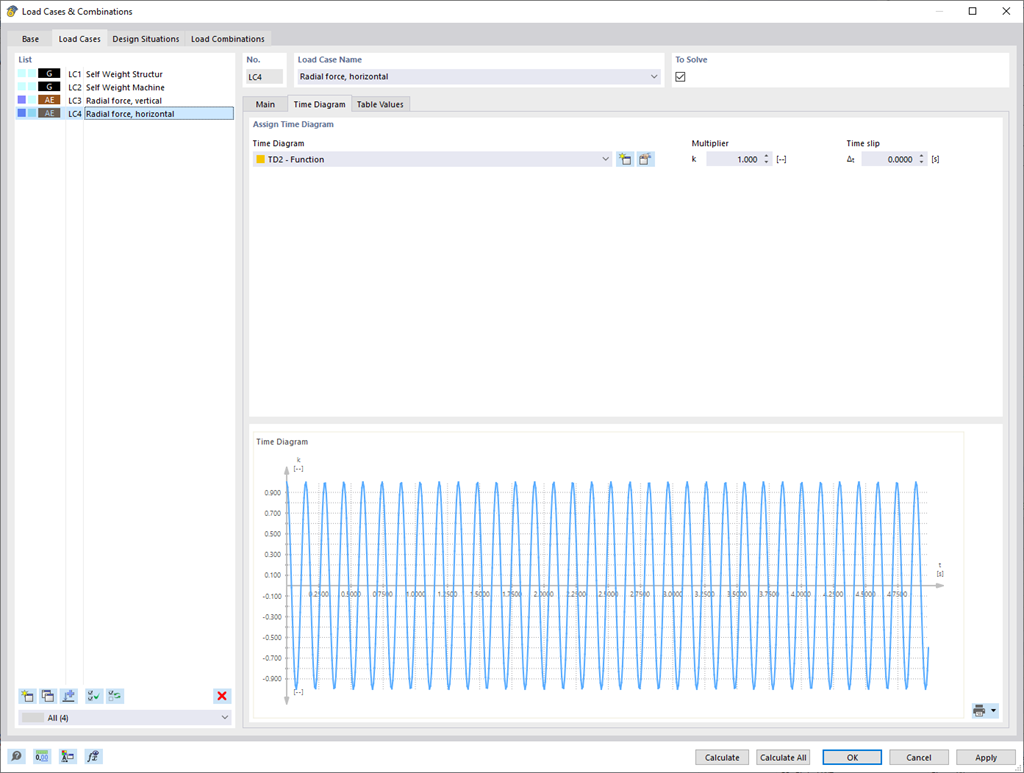Open the display properties settings

click(66, 756)
